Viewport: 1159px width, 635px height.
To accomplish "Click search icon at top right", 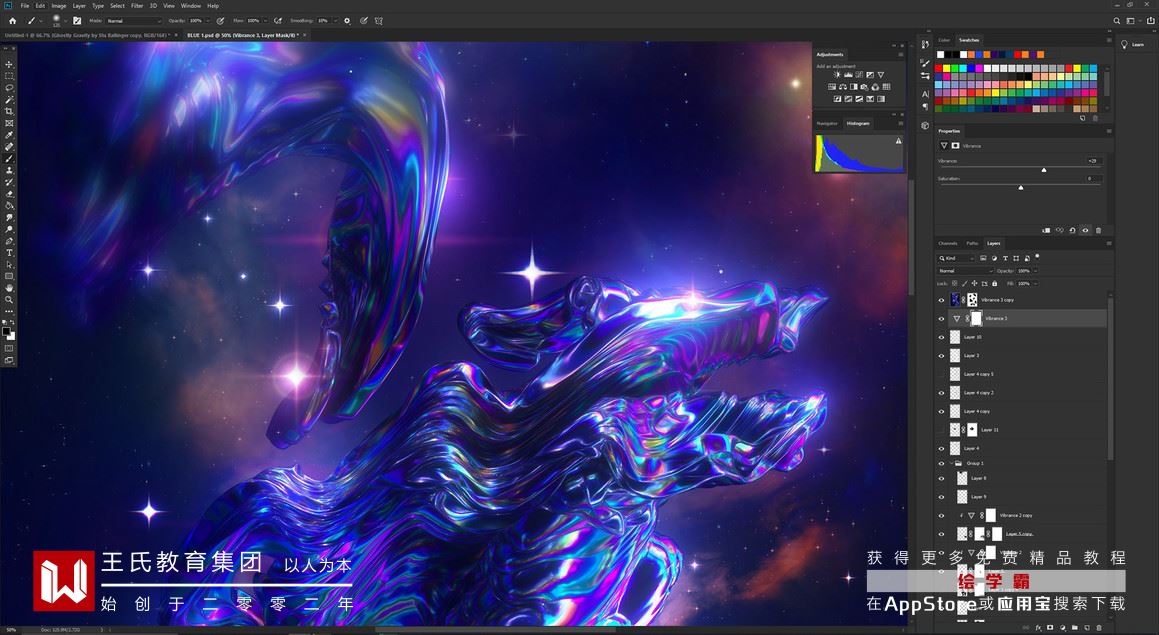I will [x=1117, y=21].
